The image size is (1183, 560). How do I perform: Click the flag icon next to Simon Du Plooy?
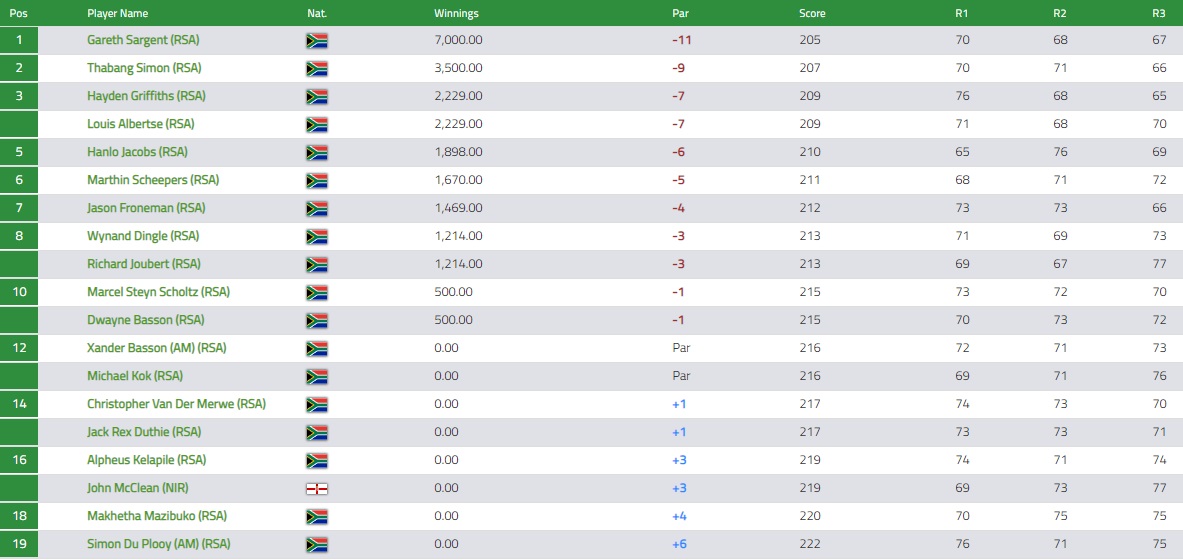[x=317, y=544]
